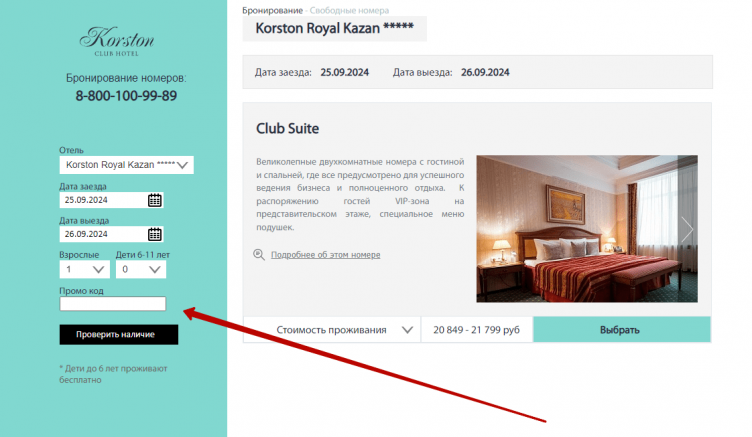Expand the hotel selector dropdown (Отель)

(127, 165)
